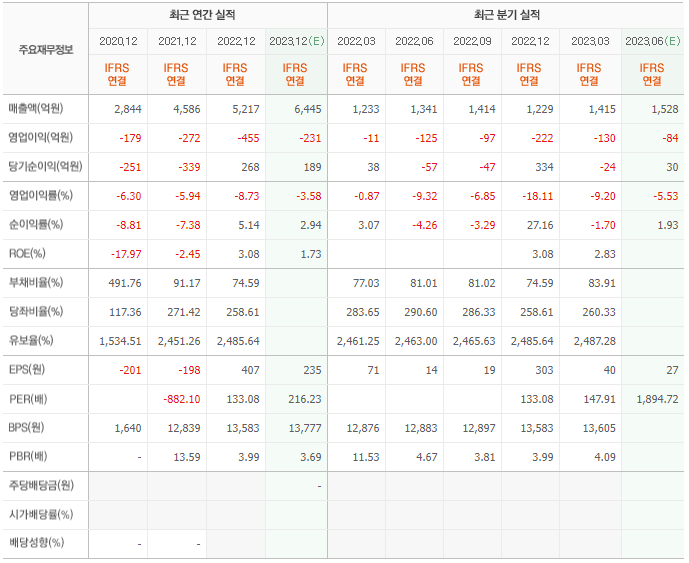Select the 매출액(억원) row label
Screen dimensions: 689x563
coord(36,109)
